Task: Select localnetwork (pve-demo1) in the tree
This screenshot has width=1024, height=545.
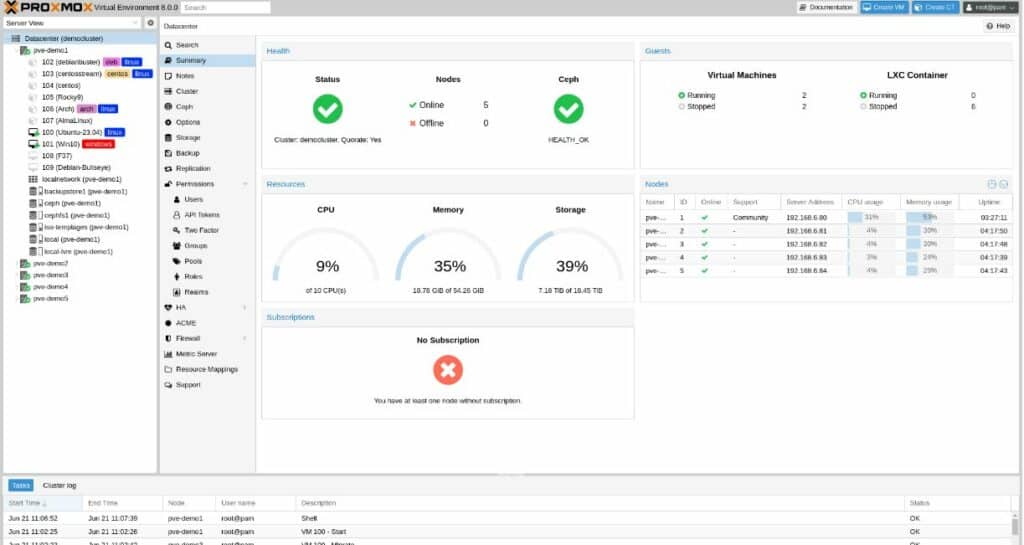Action: [82, 179]
